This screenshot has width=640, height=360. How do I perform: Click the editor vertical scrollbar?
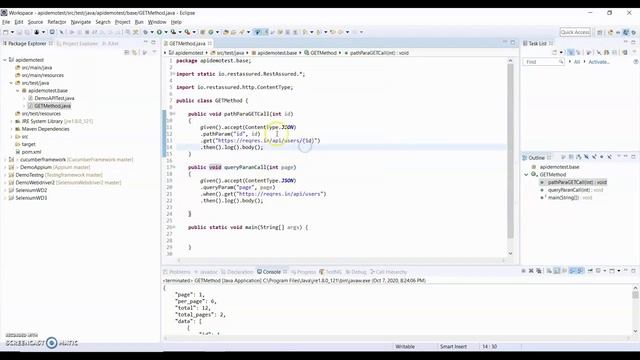pos(510,151)
